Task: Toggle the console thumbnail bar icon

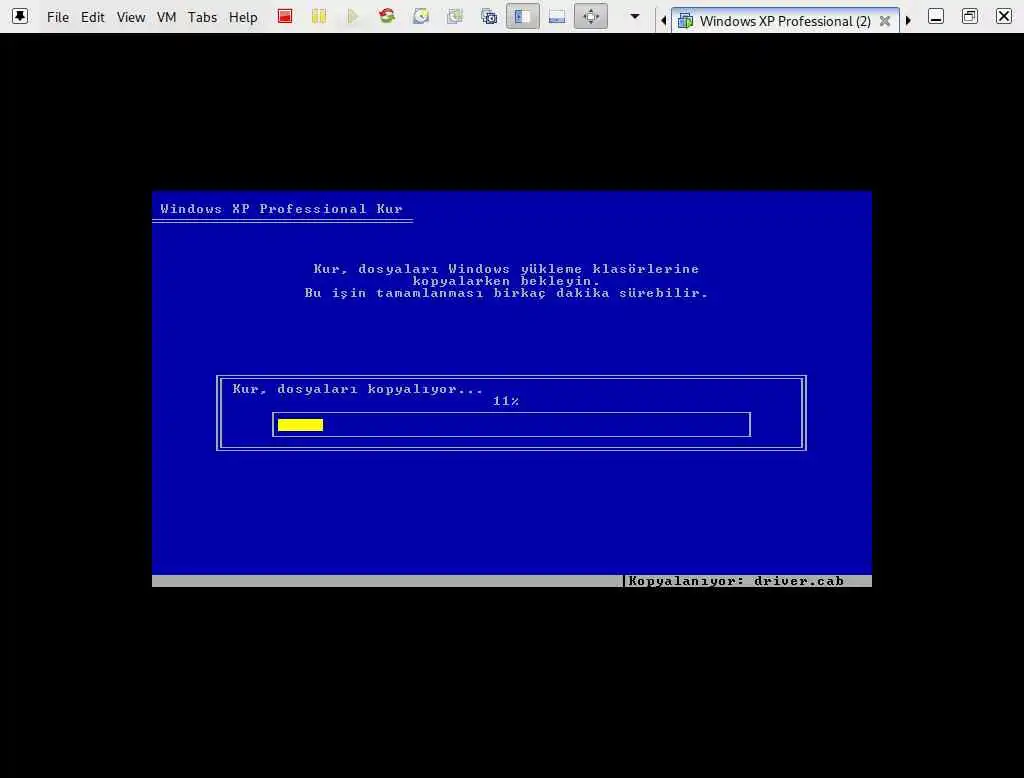Action: point(556,16)
